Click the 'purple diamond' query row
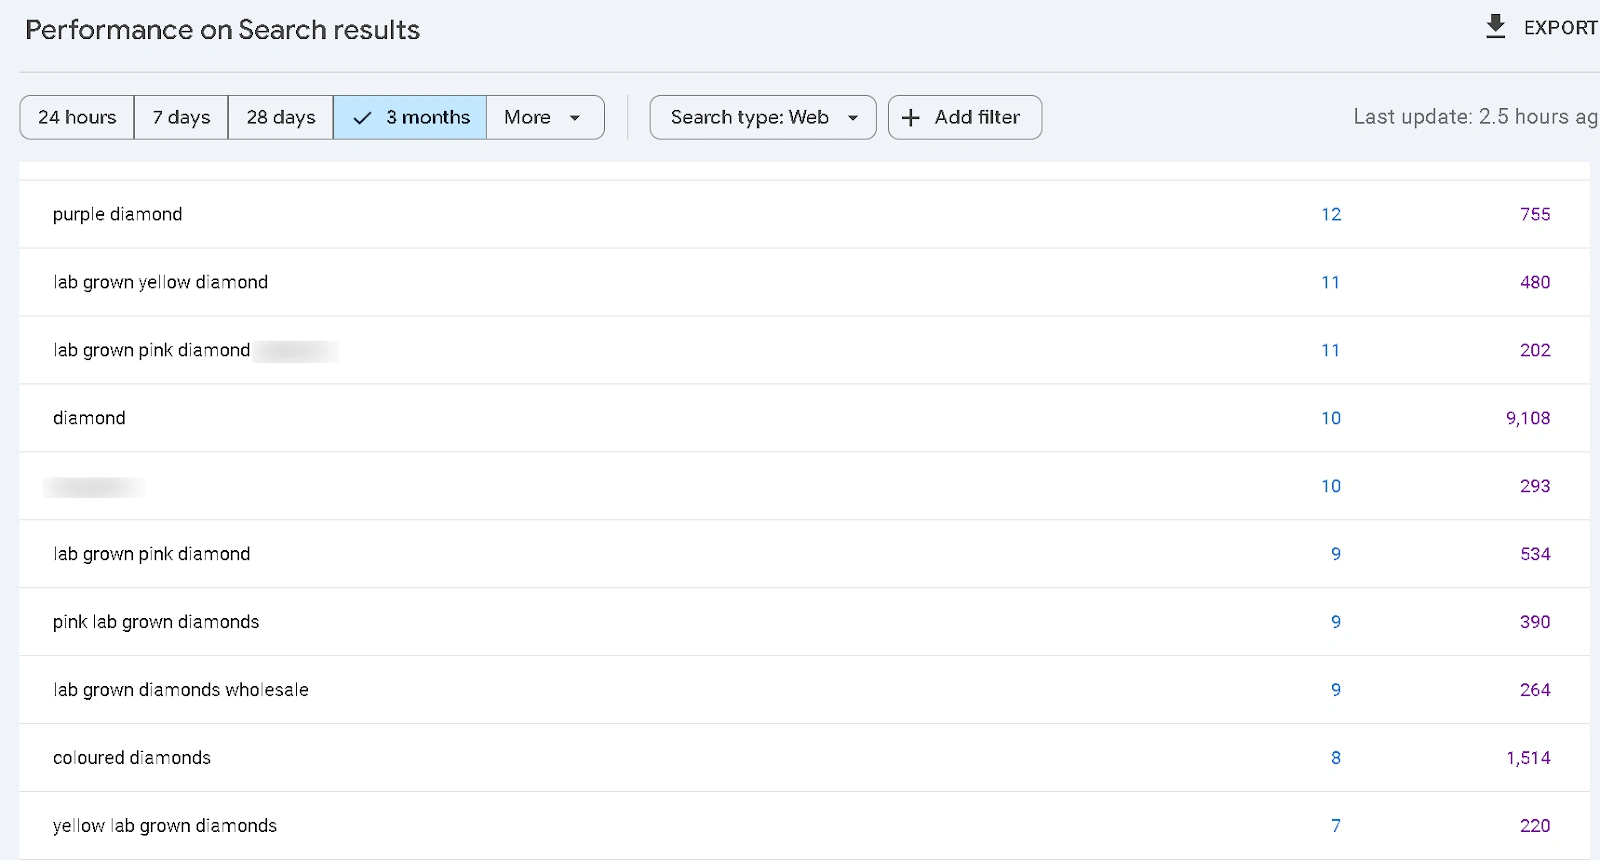Screen dimensions: 1600x860 pos(804,214)
